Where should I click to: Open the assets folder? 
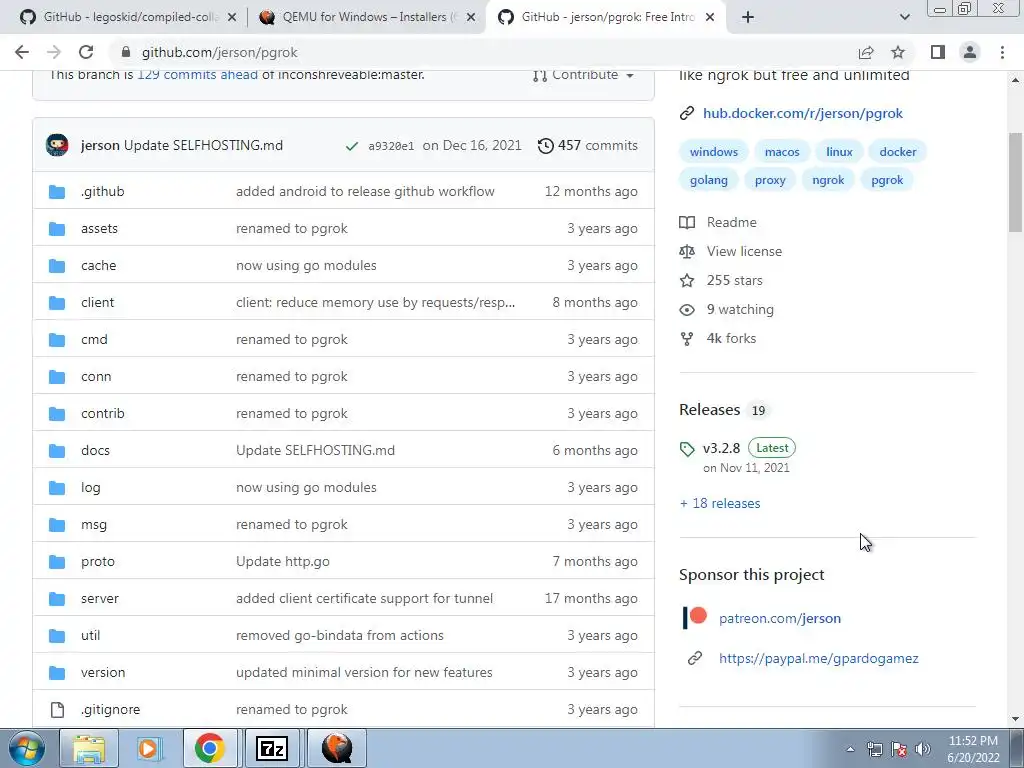pos(99,229)
